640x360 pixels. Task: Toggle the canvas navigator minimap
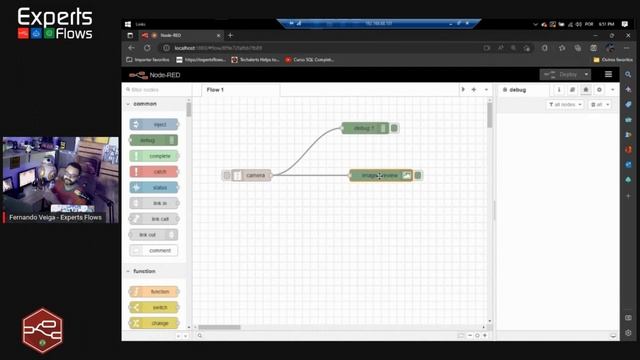click(461, 336)
